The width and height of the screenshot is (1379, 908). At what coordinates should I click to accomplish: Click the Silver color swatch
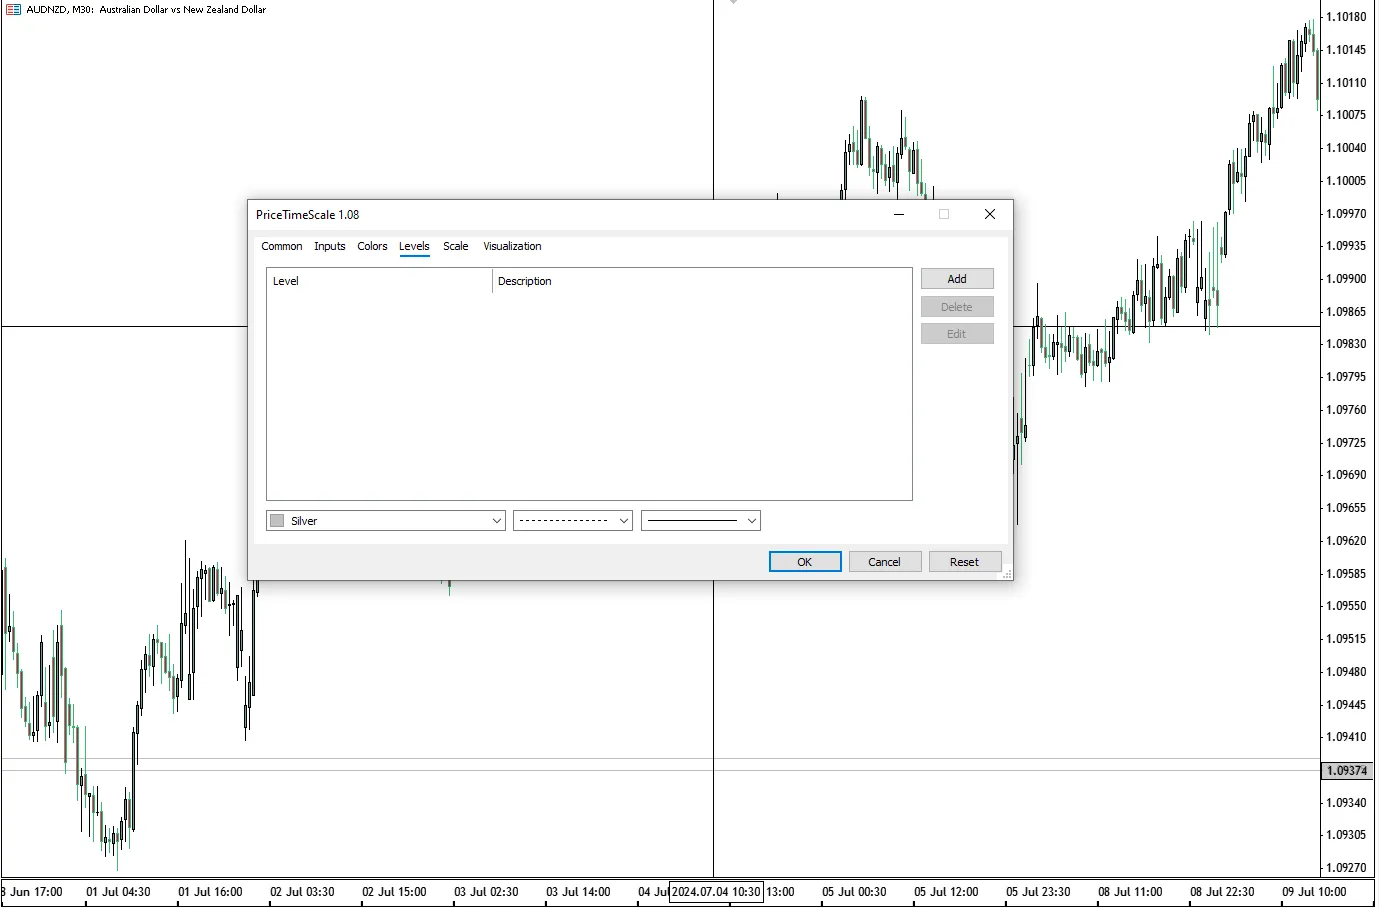[x=277, y=521]
